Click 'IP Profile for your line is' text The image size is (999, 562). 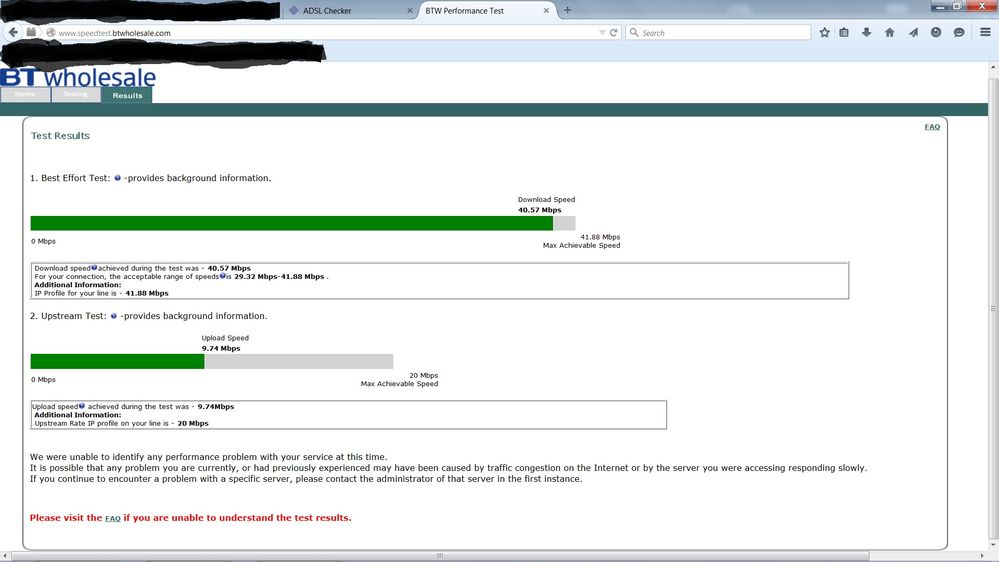(76, 293)
